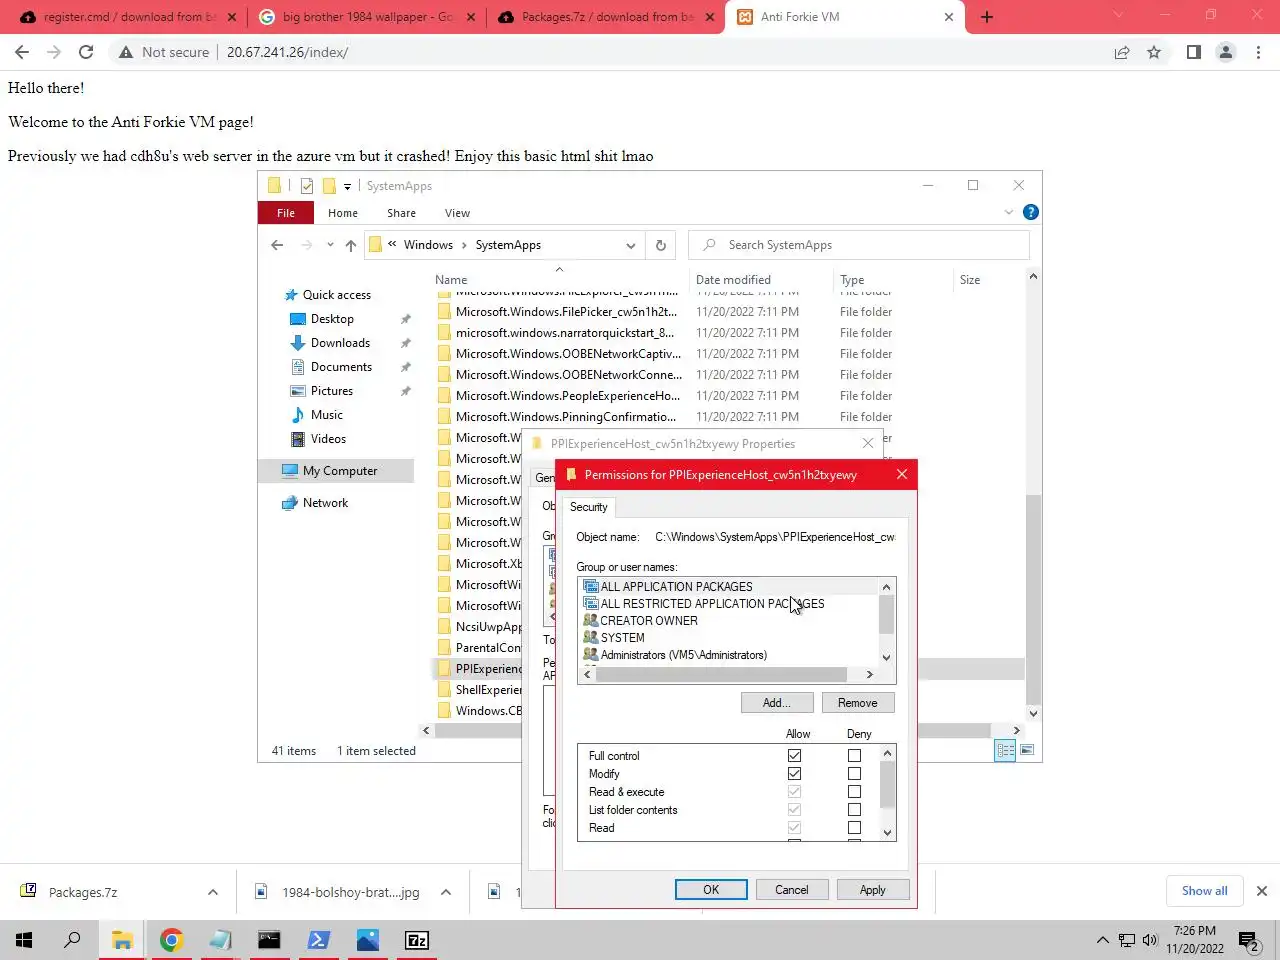The height and width of the screenshot is (960, 1280).
Task: Check Allow for Full control
Action: (794, 756)
